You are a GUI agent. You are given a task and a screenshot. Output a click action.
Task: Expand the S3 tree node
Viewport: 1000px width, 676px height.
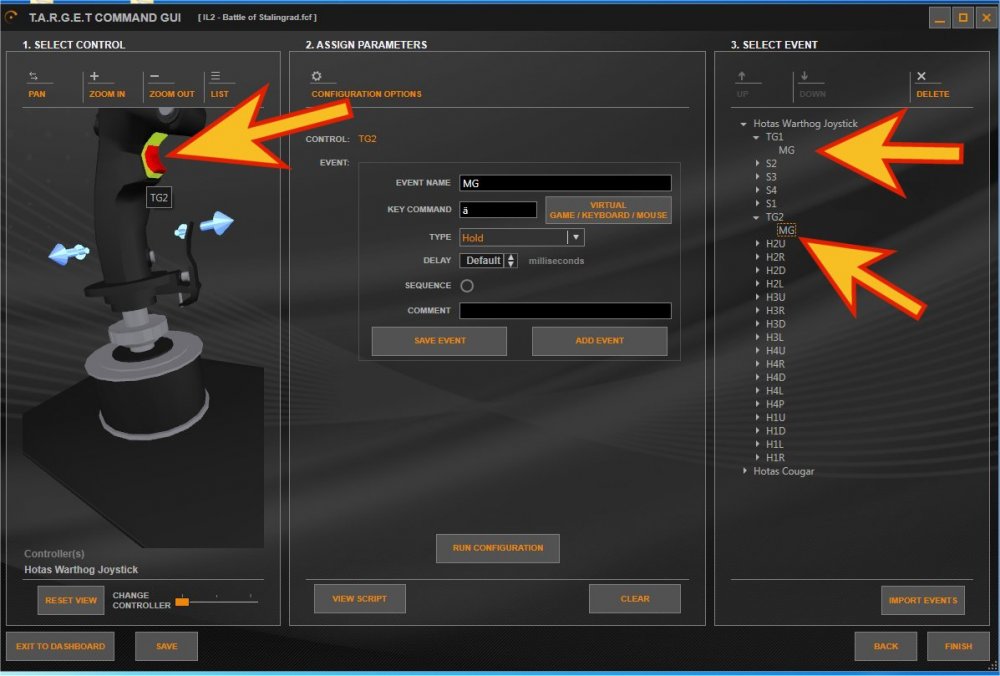pos(758,177)
